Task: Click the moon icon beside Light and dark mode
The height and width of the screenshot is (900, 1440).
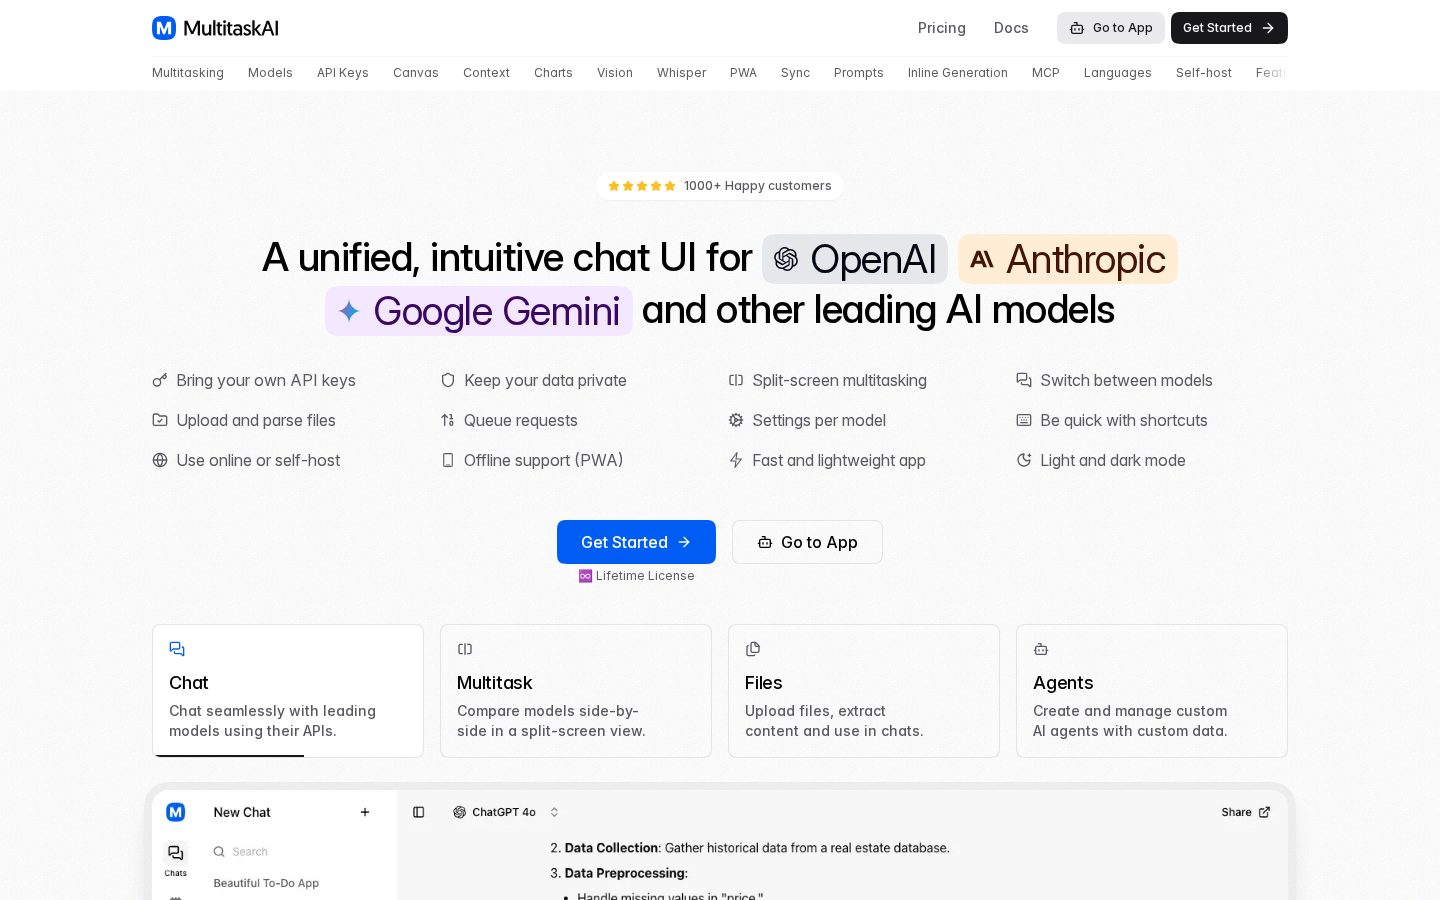Action: [x=1024, y=460]
